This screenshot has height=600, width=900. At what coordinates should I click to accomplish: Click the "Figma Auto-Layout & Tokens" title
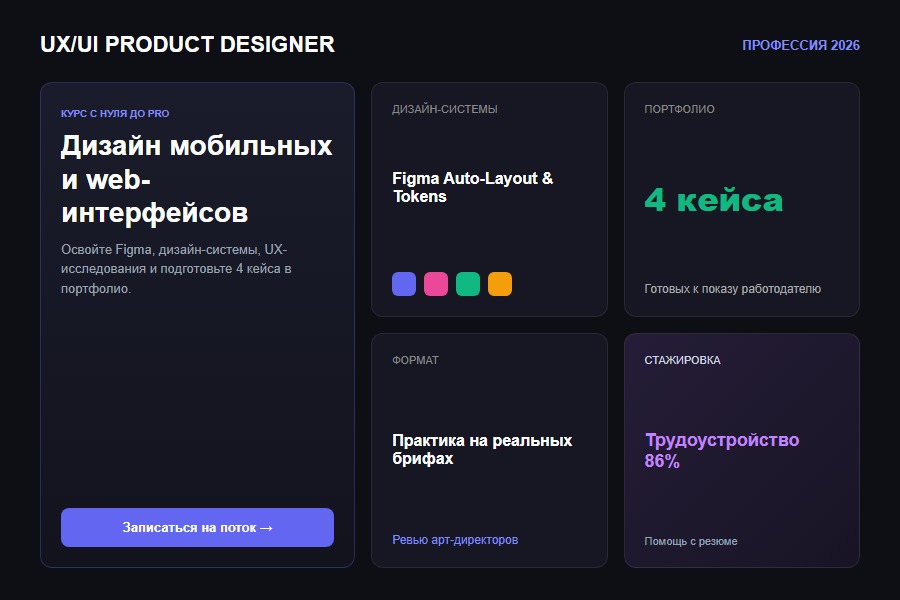click(x=472, y=187)
